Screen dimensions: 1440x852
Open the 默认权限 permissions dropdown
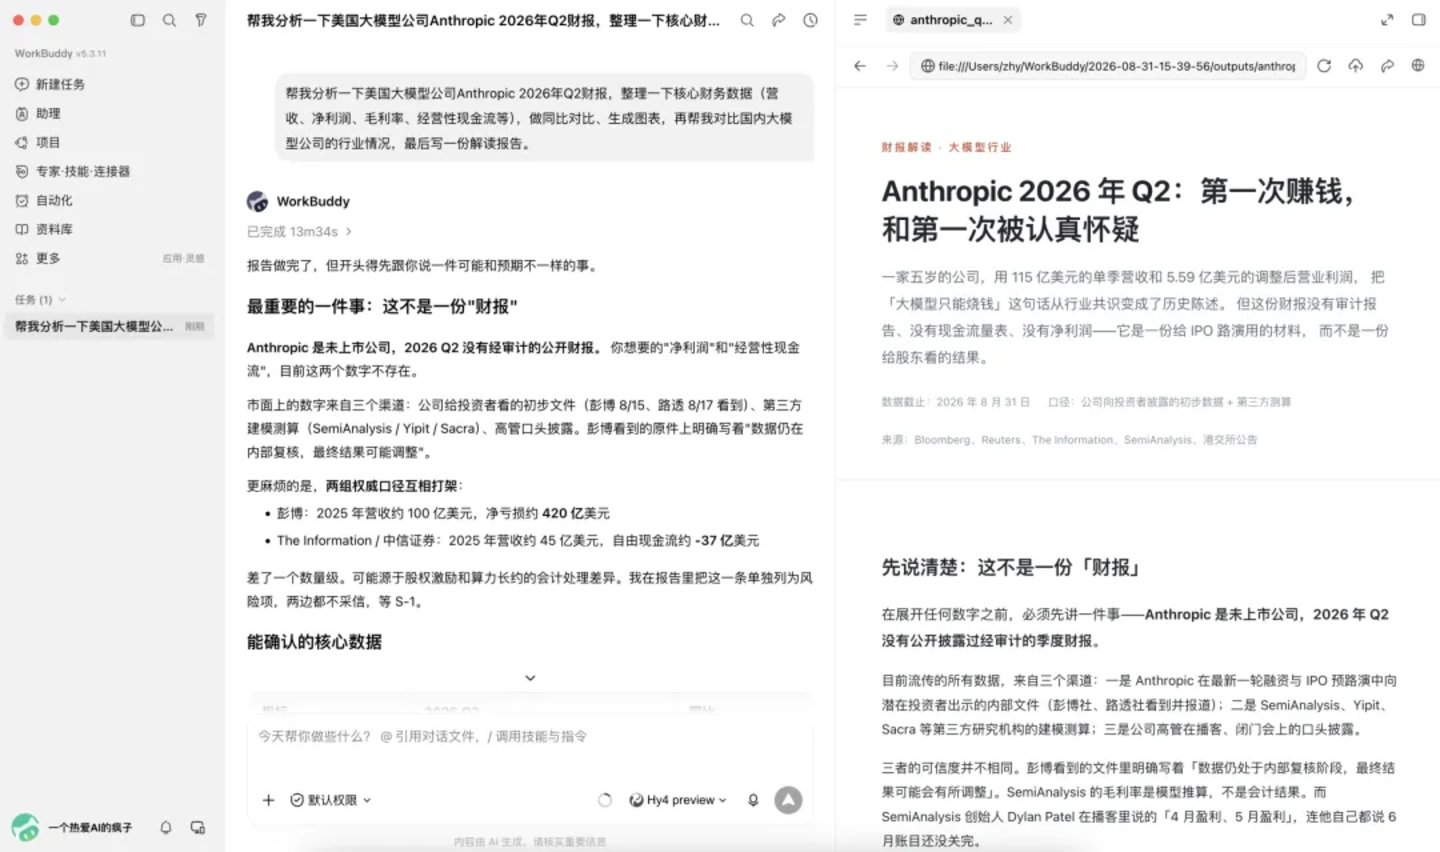(331, 800)
